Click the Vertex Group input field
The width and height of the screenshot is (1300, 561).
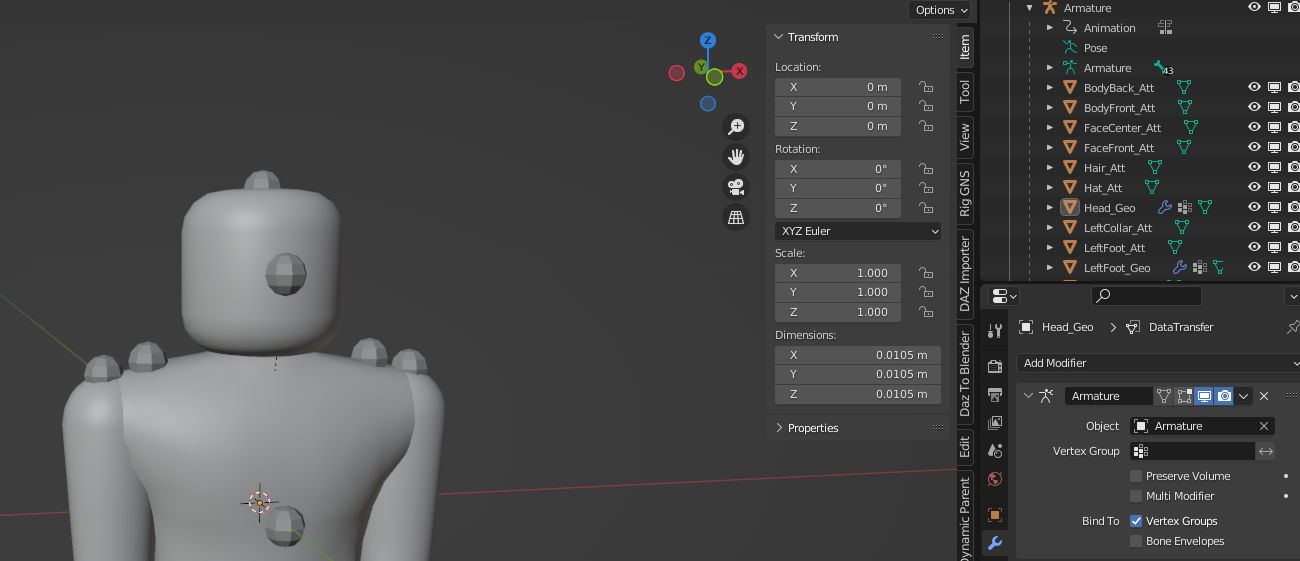coord(1192,451)
